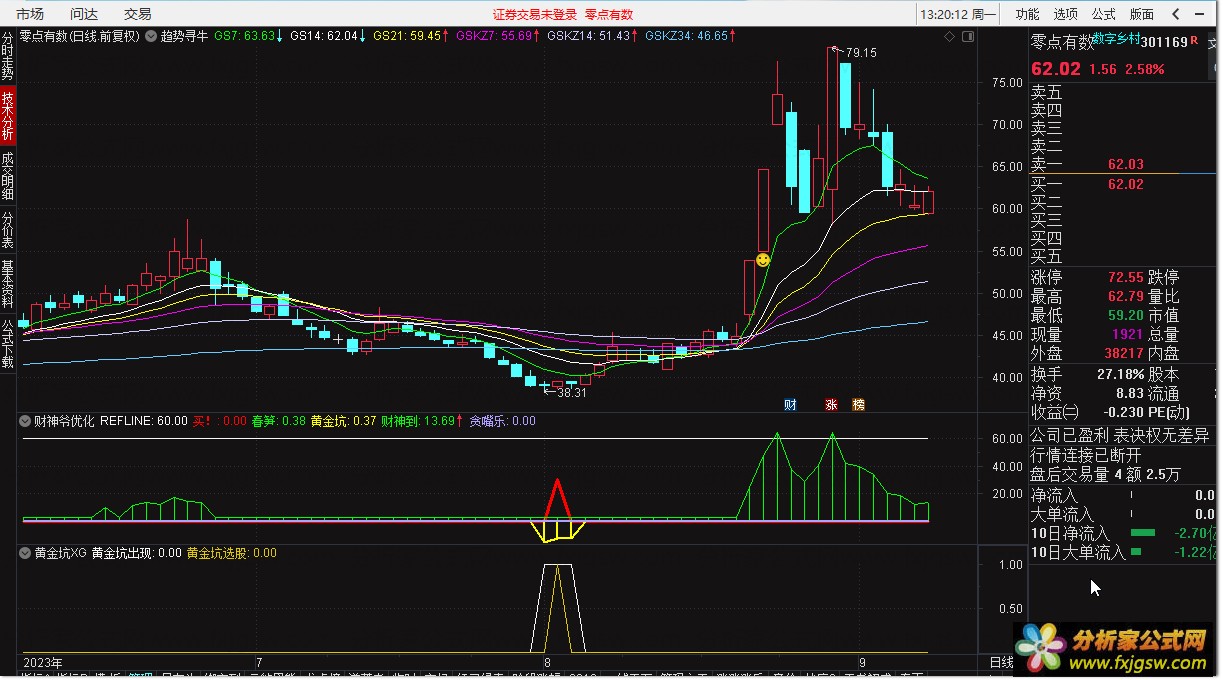Click the 涨停 value 72.55
The height and width of the screenshot is (680, 1223).
pos(1125,277)
